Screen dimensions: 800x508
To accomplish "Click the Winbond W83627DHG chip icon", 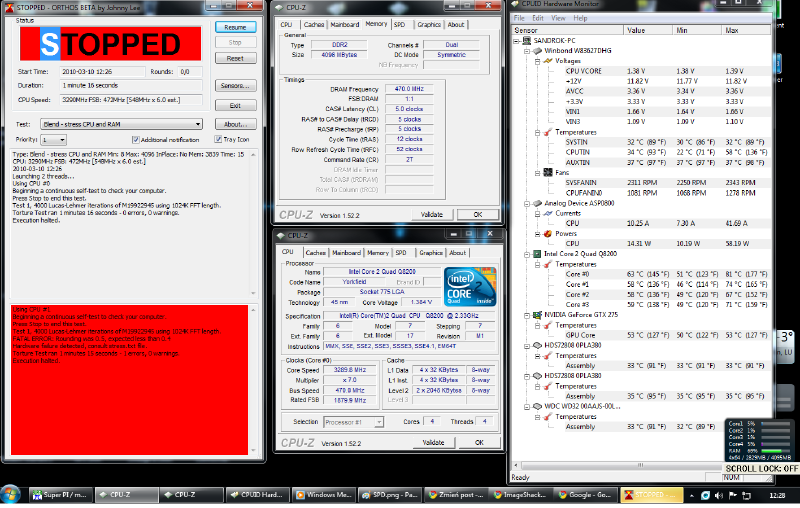I will [537, 50].
